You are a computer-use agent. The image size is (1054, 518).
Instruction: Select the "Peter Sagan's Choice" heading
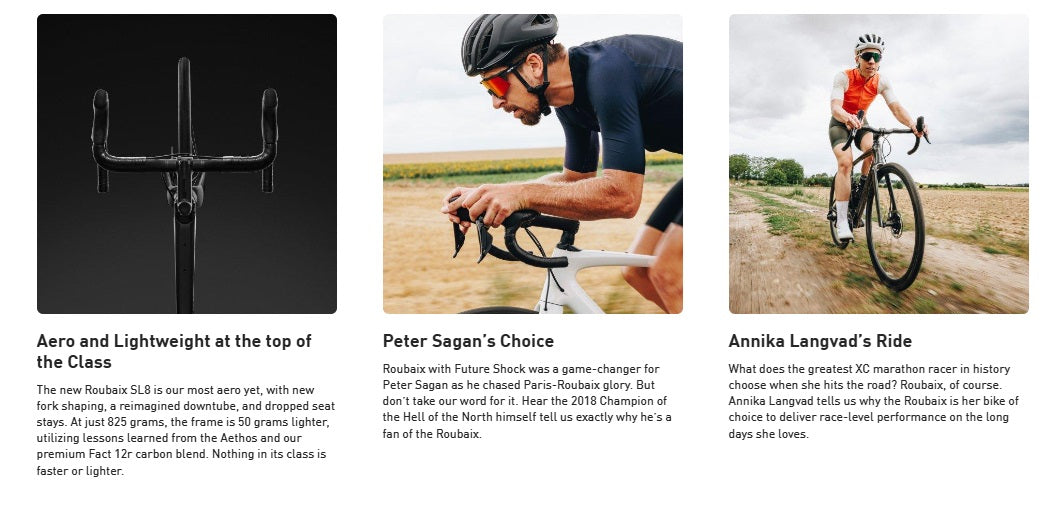coord(468,341)
